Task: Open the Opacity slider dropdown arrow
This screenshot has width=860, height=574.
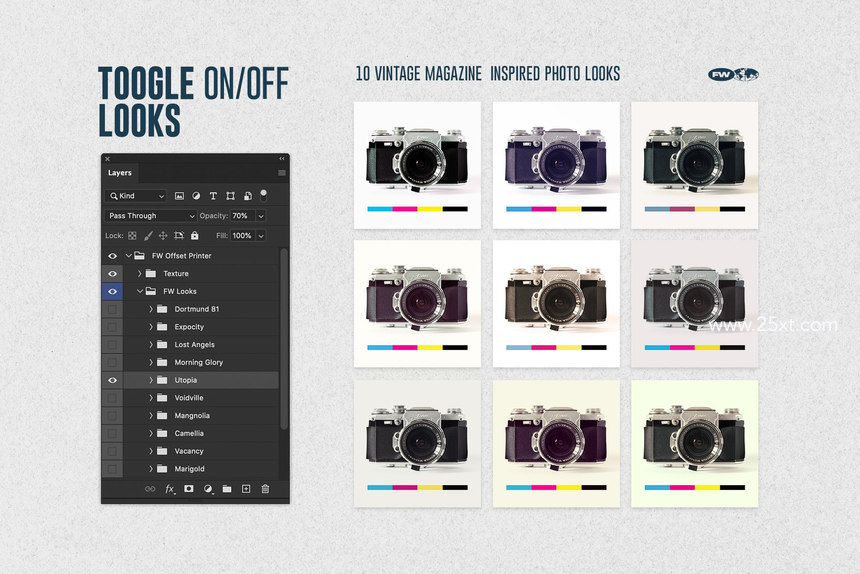Action: click(x=261, y=216)
